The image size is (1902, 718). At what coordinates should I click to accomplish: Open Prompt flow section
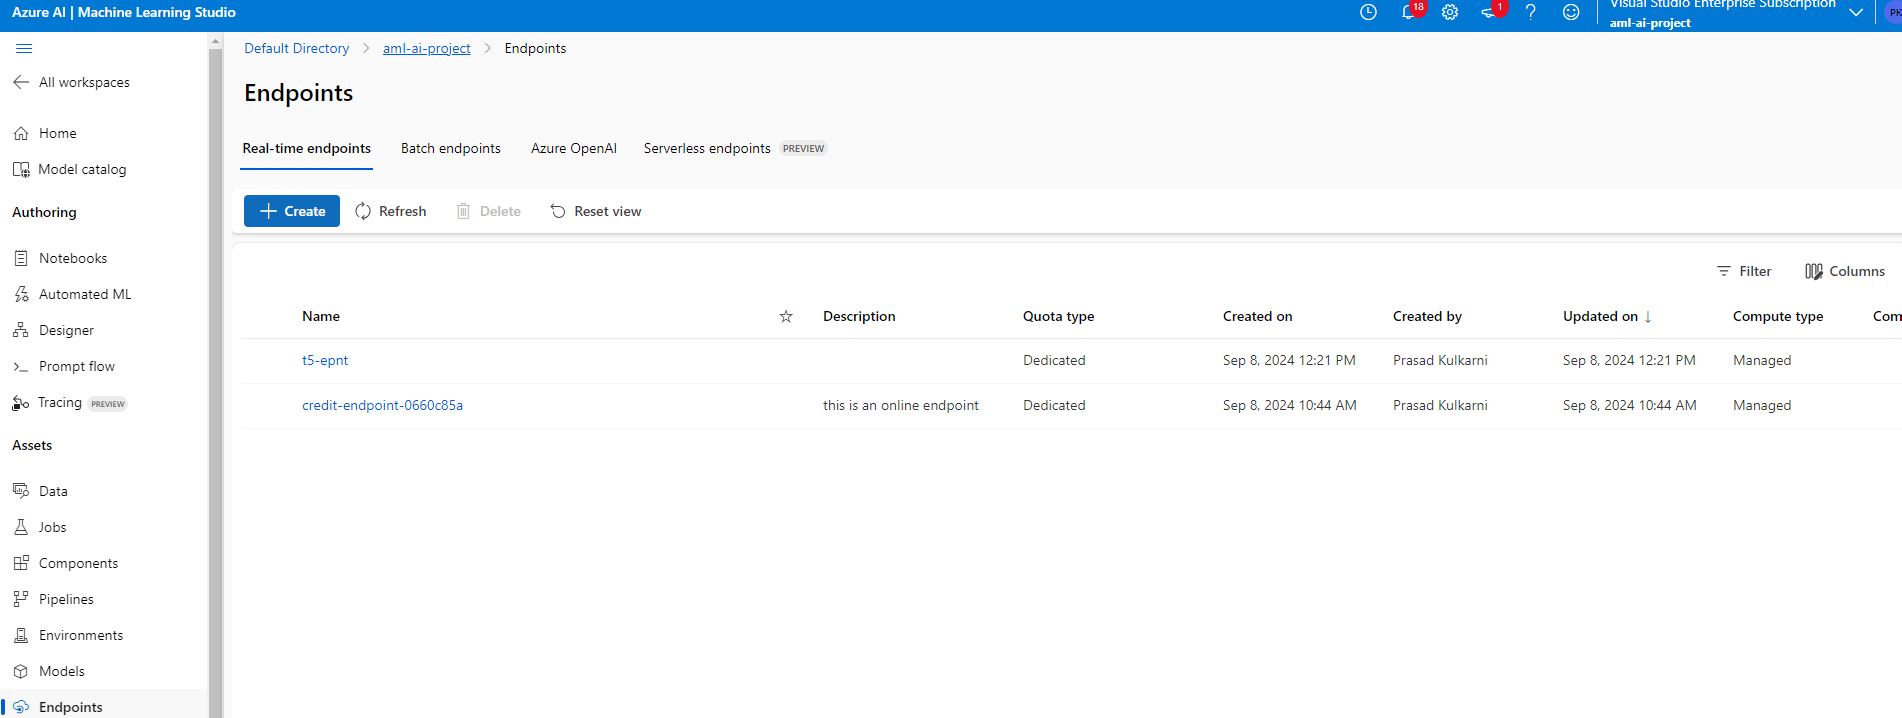(64, 366)
